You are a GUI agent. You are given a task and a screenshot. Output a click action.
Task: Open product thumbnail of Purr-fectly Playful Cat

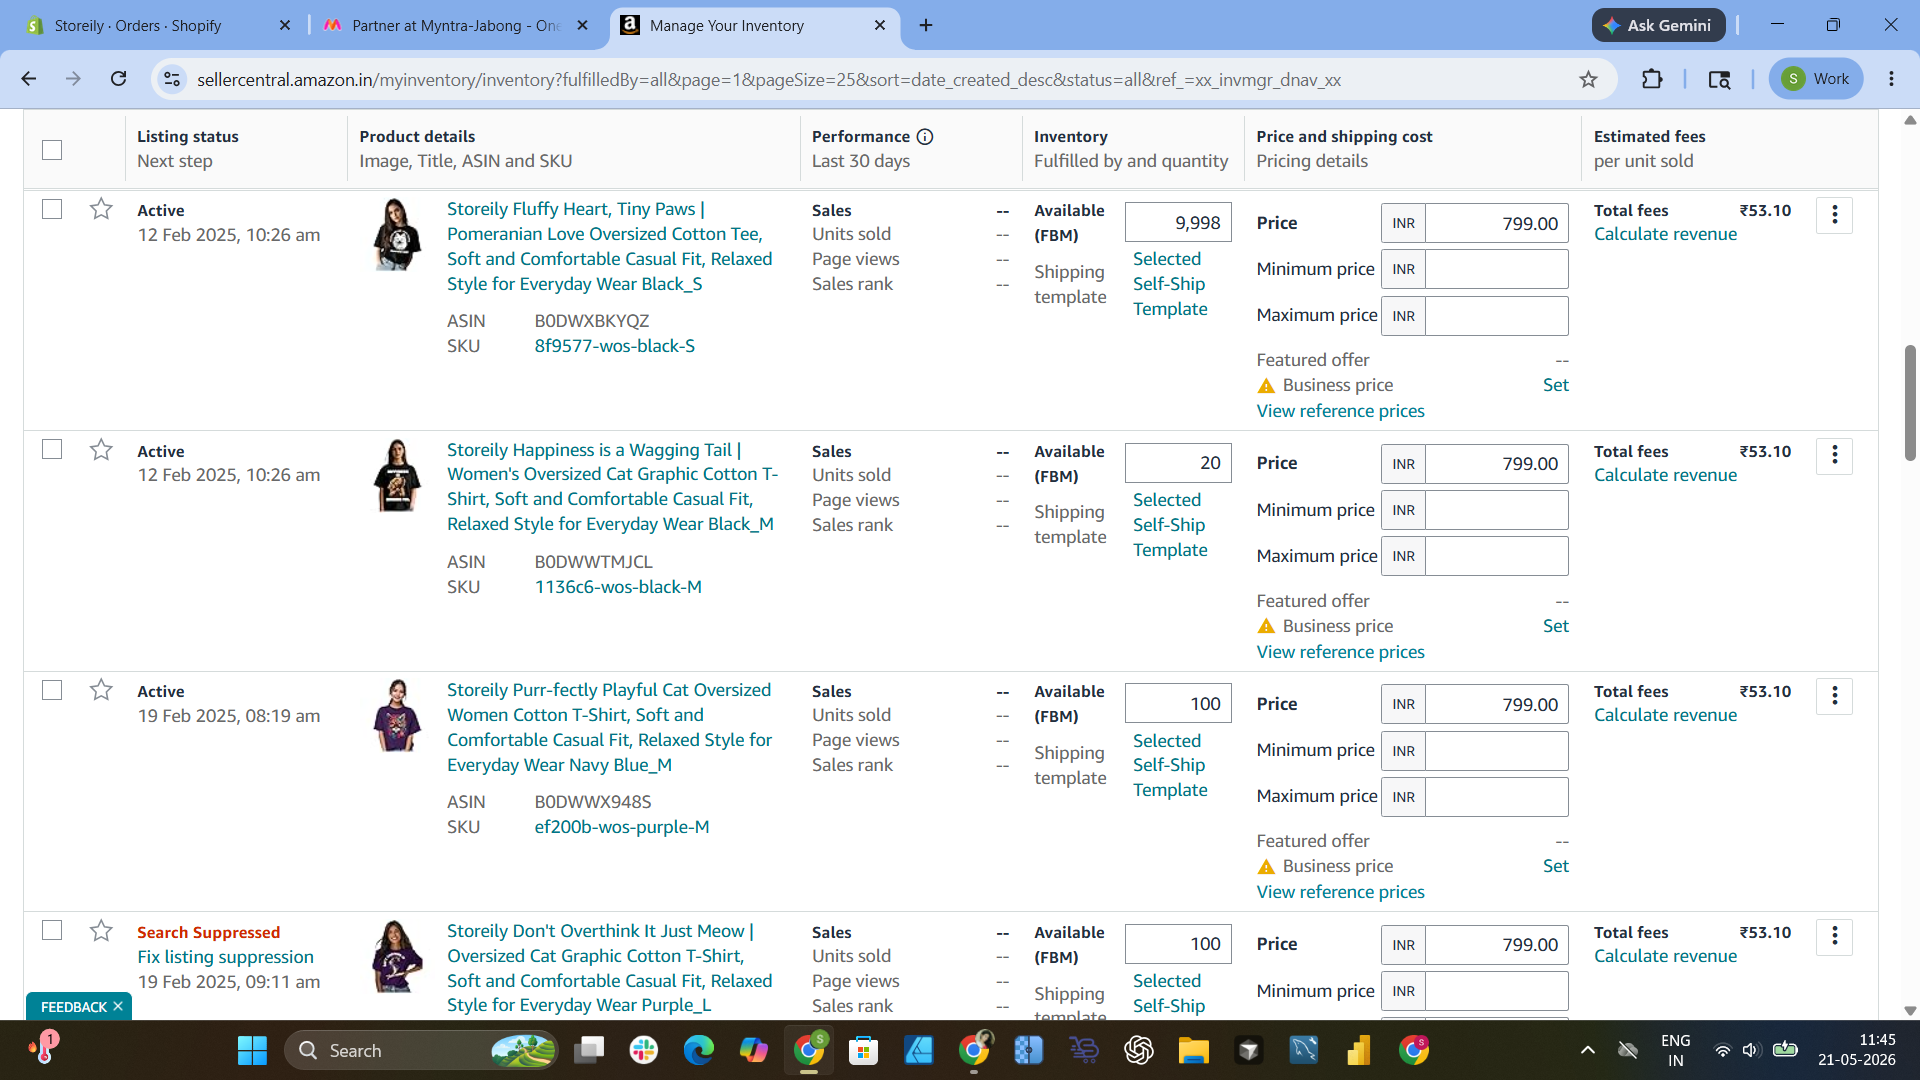397,716
